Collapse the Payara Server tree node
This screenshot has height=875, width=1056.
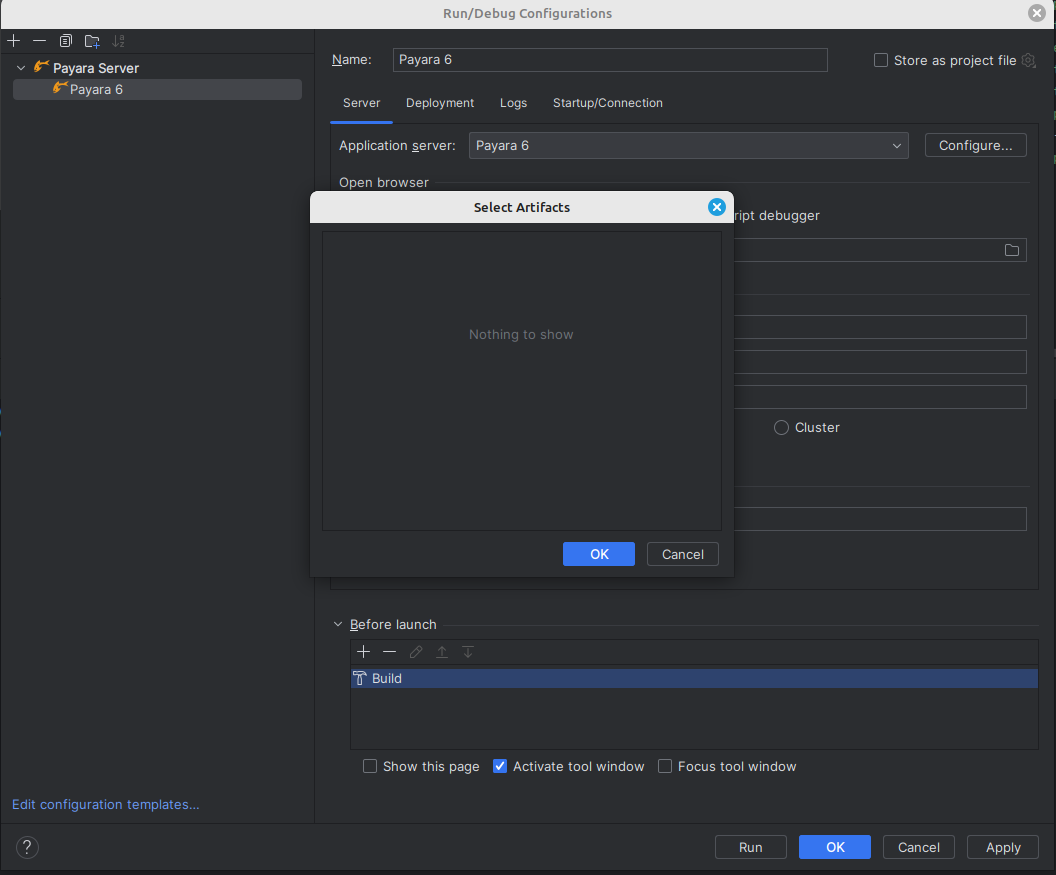(21, 68)
